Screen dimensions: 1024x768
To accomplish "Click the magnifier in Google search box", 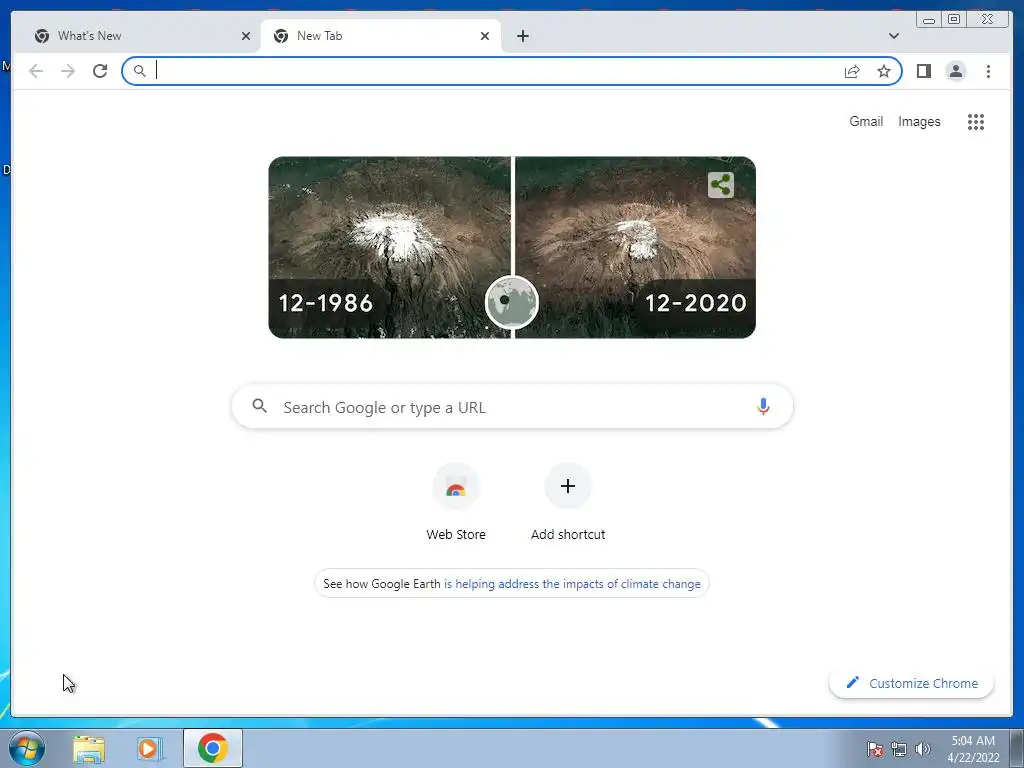I will [259, 406].
